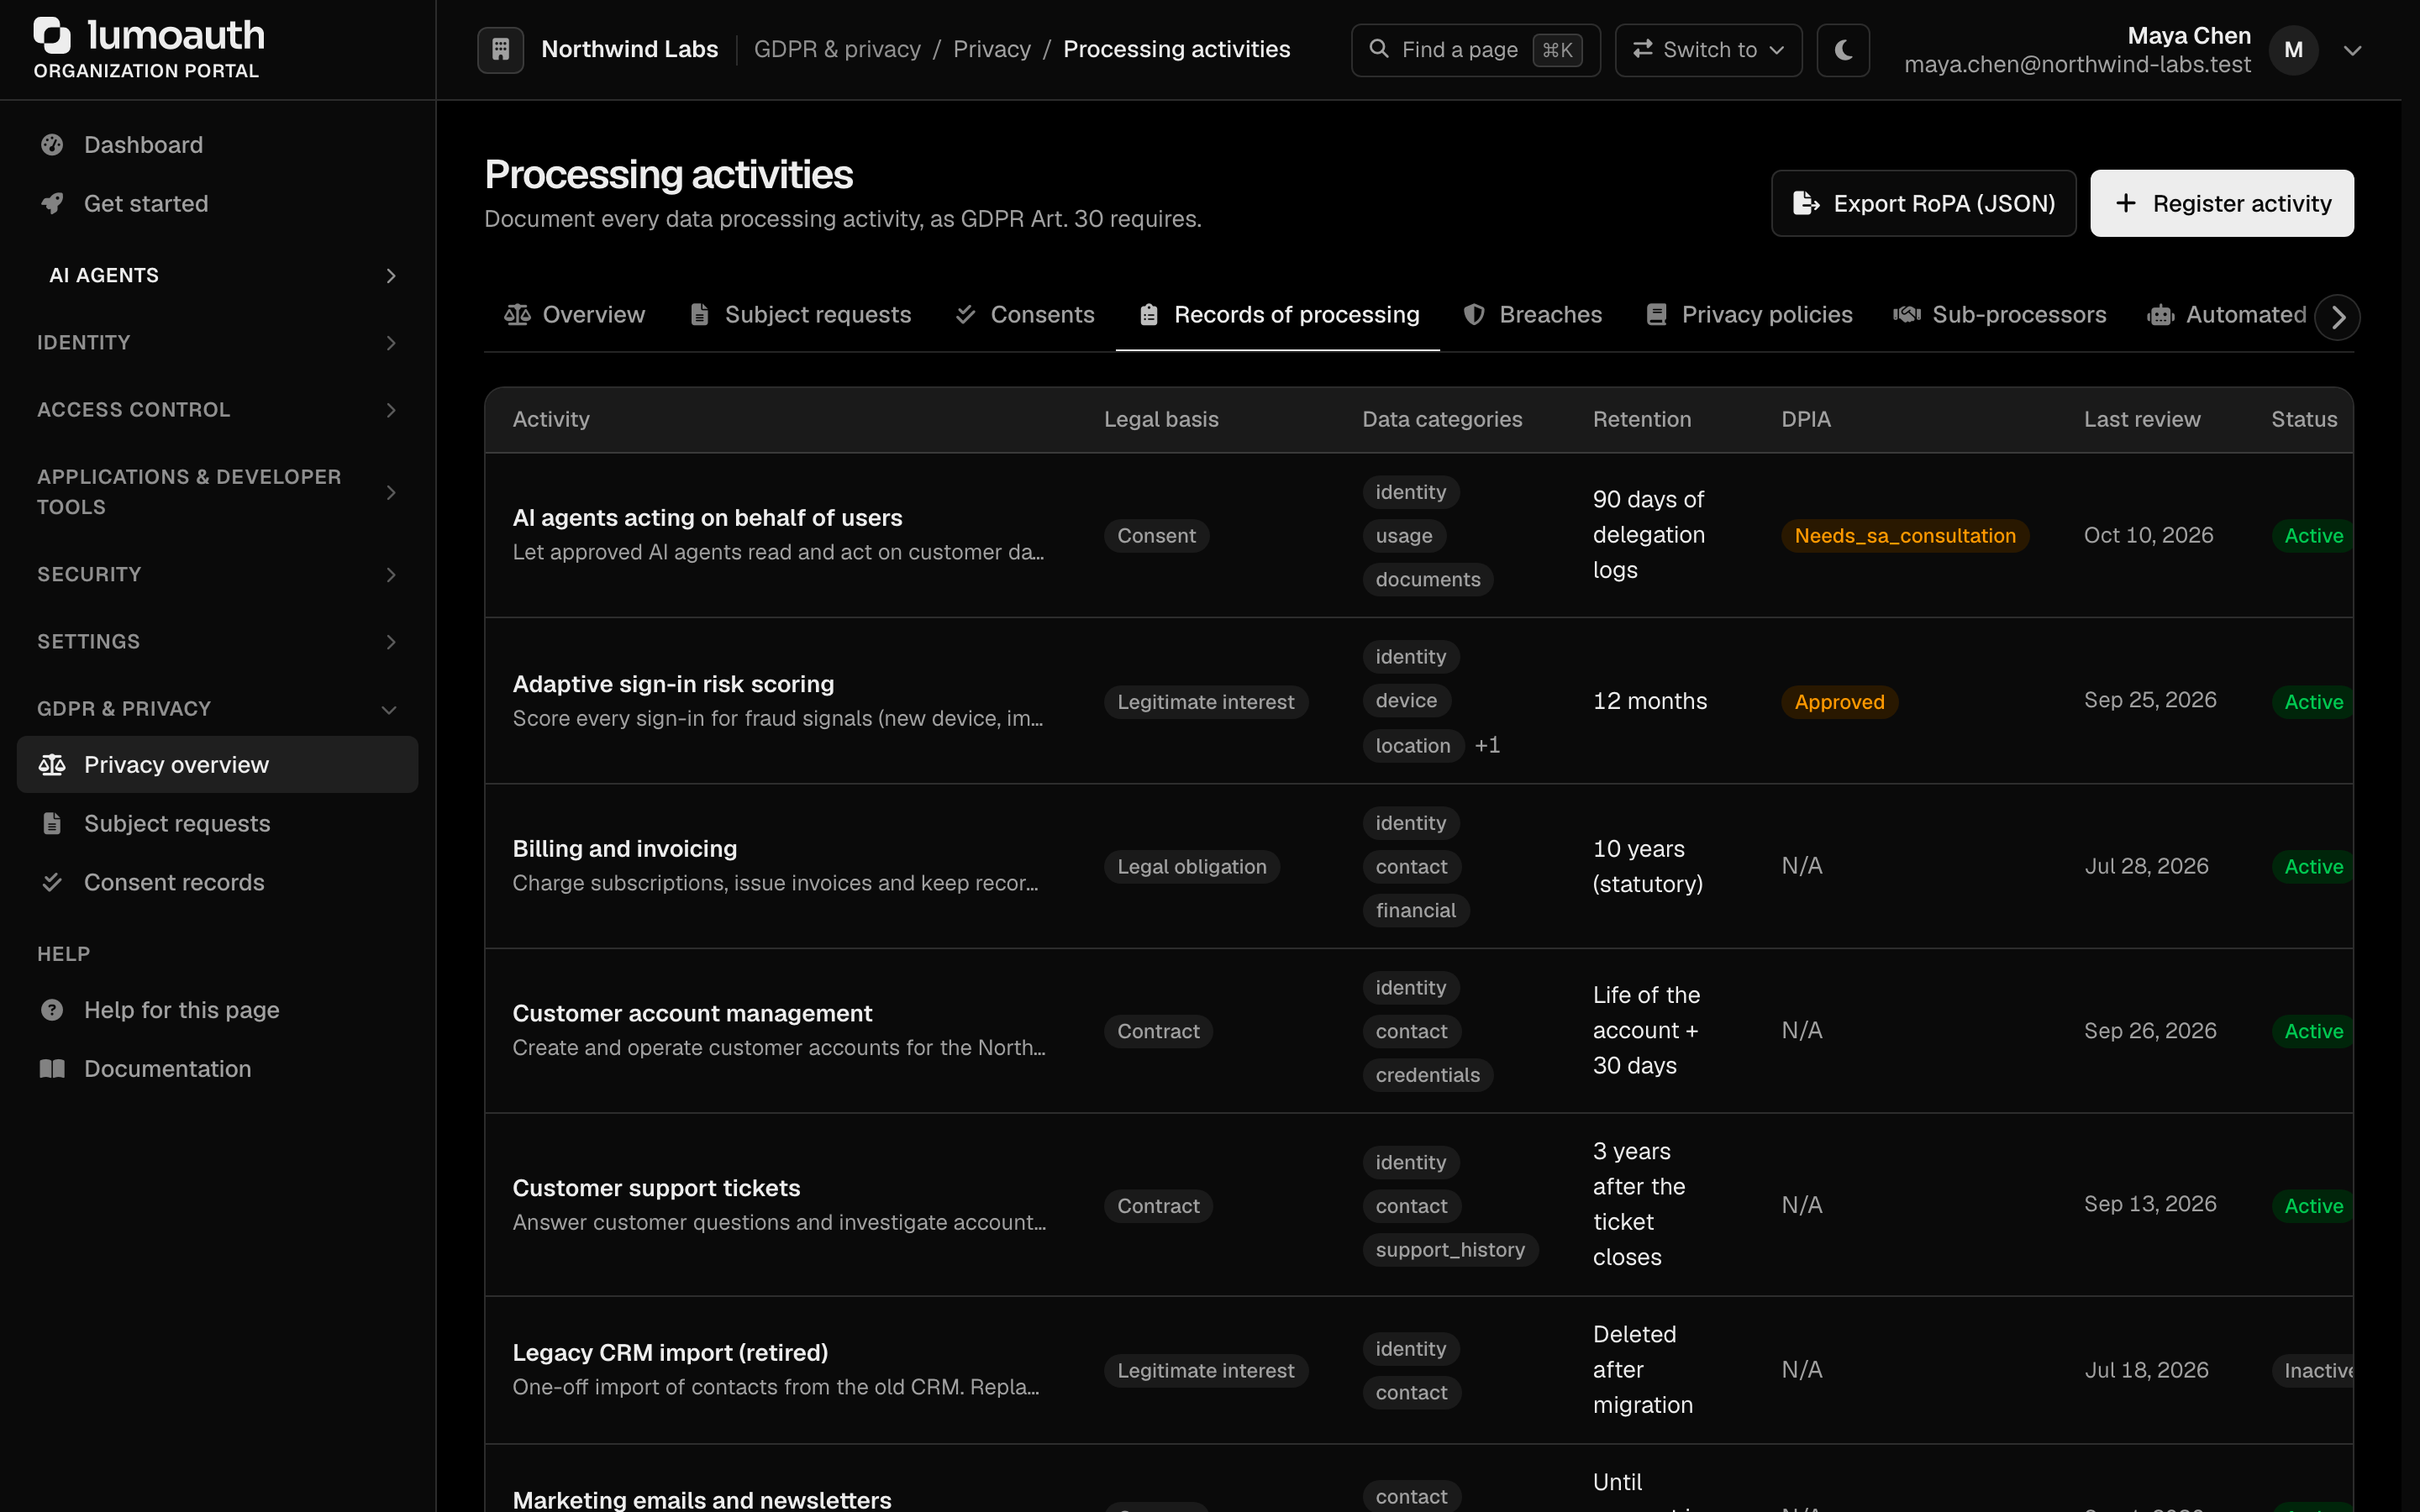Screen dimensions: 2420x1512
Task: Click the Automated robot icon
Action: click(x=2161, y=315)
